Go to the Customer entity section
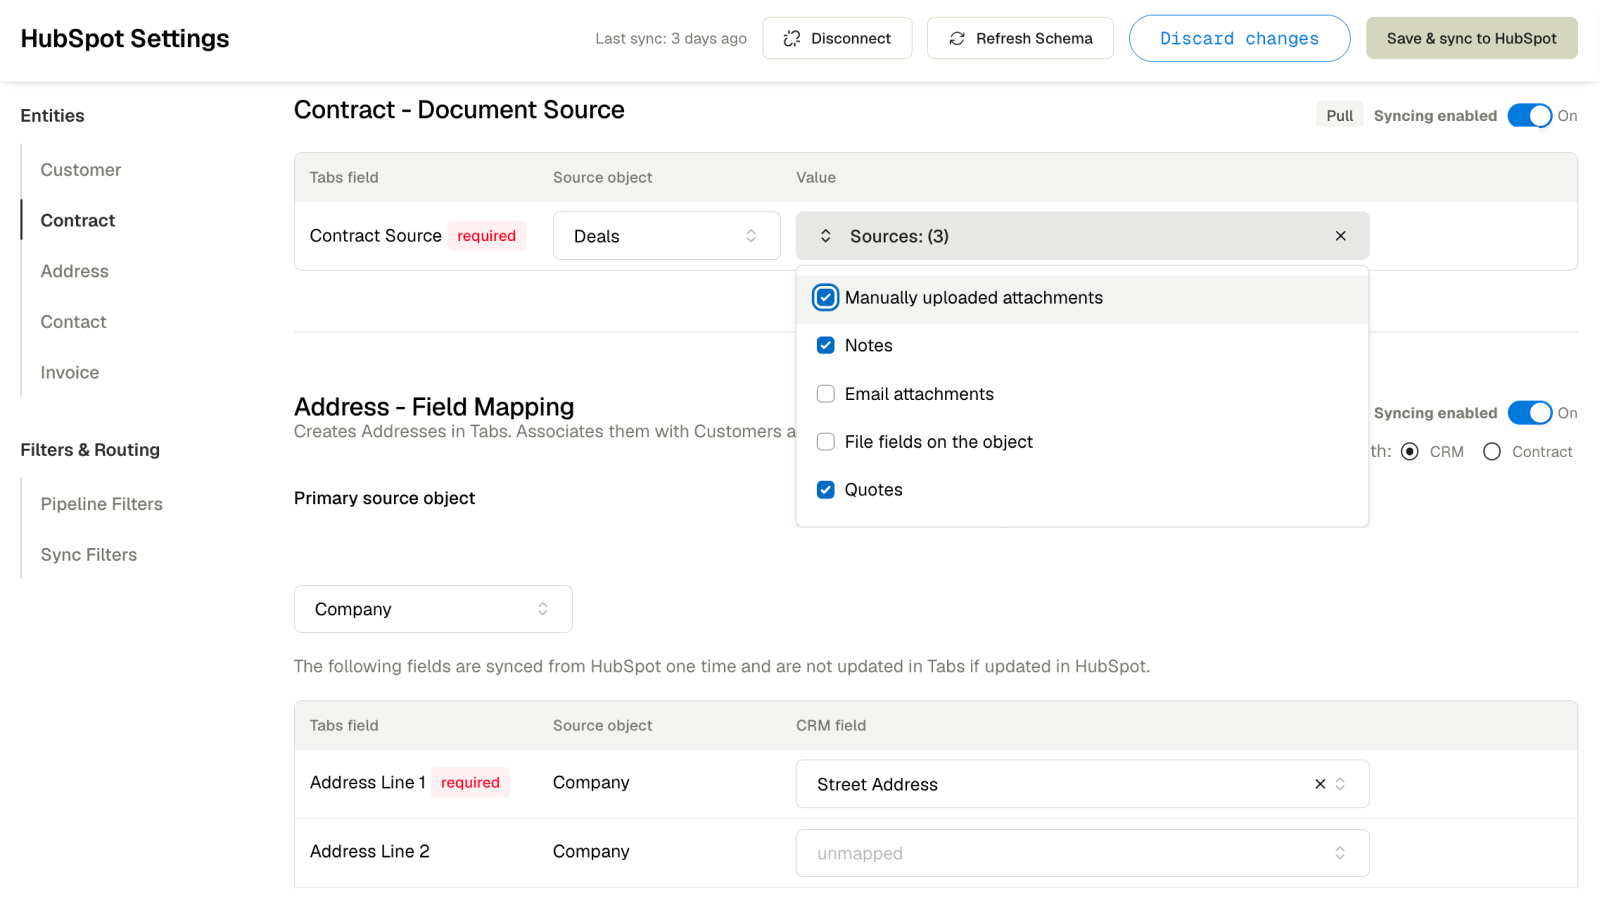This screenshot has height=900, width=1600. [x=81, y=170]
